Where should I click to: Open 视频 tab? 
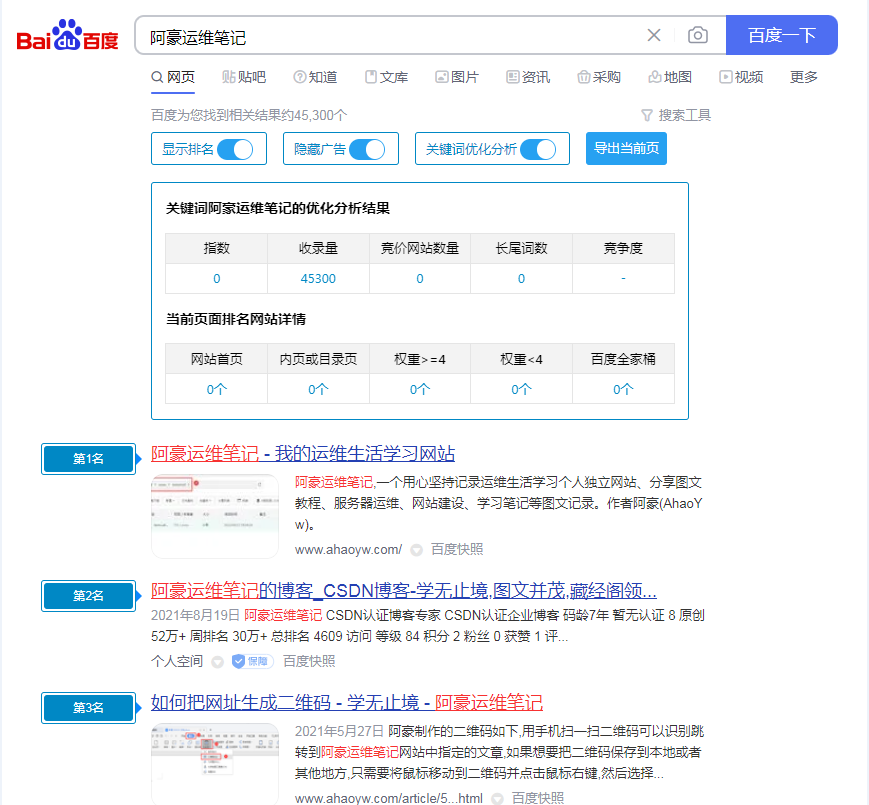coord(741,77)
